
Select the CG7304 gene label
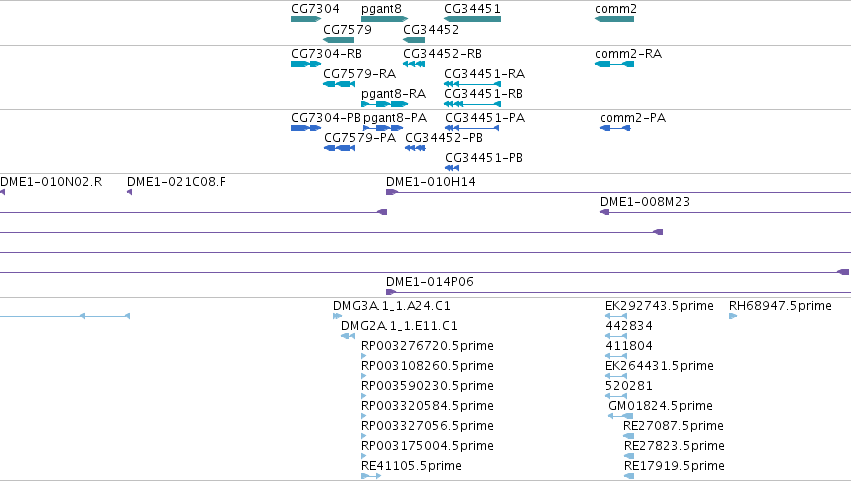point(315,9)
